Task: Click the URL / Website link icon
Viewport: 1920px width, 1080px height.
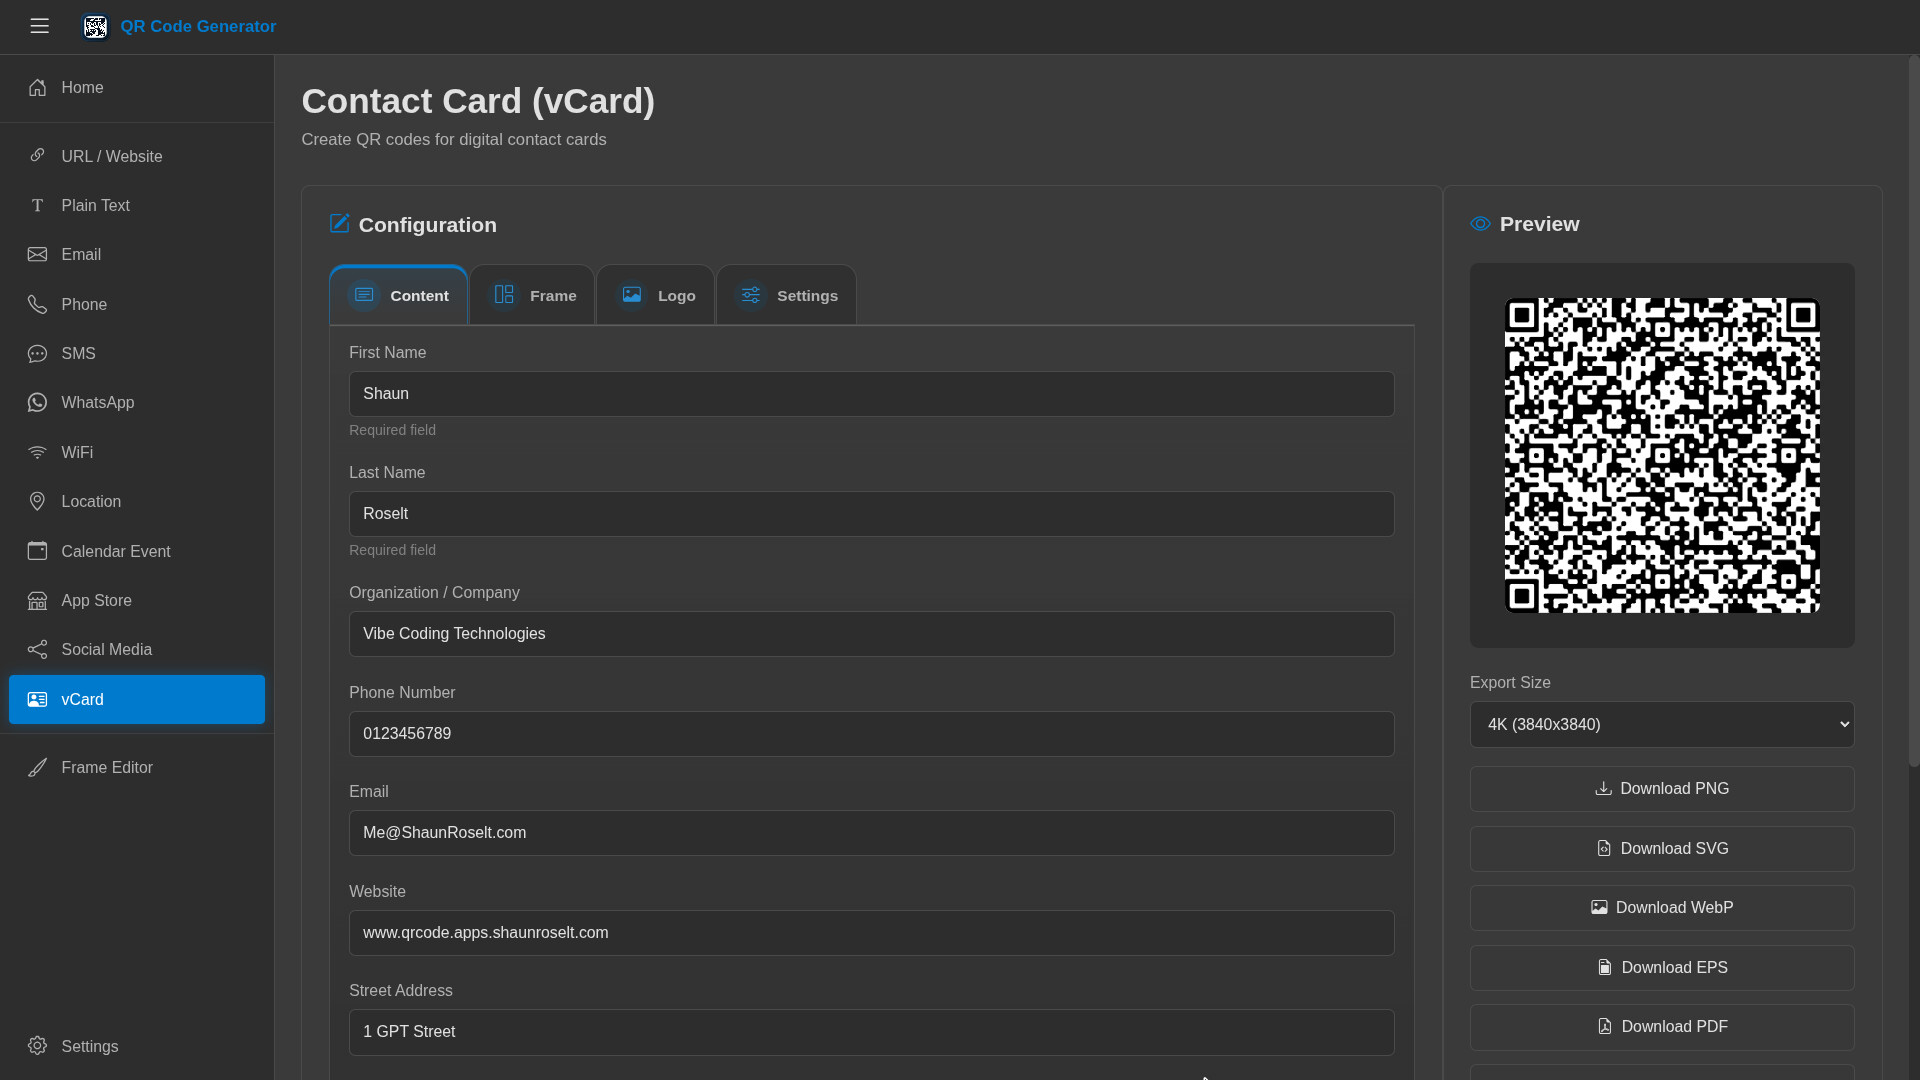Action: [x=37, y=156]
